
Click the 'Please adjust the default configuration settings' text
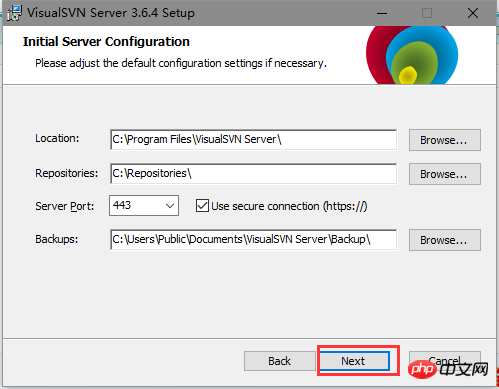(x=181, y=63)
